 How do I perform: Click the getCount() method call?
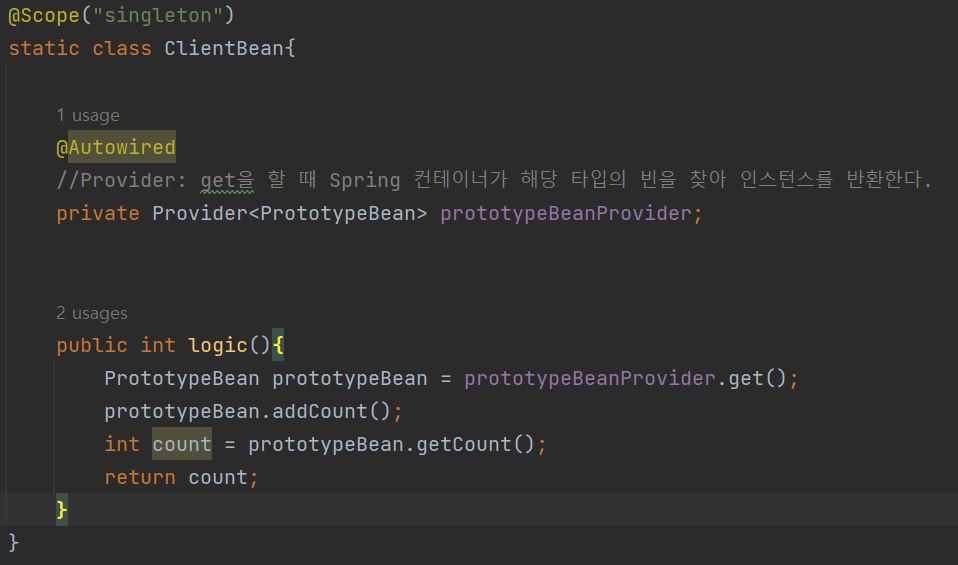pos(475,444)
